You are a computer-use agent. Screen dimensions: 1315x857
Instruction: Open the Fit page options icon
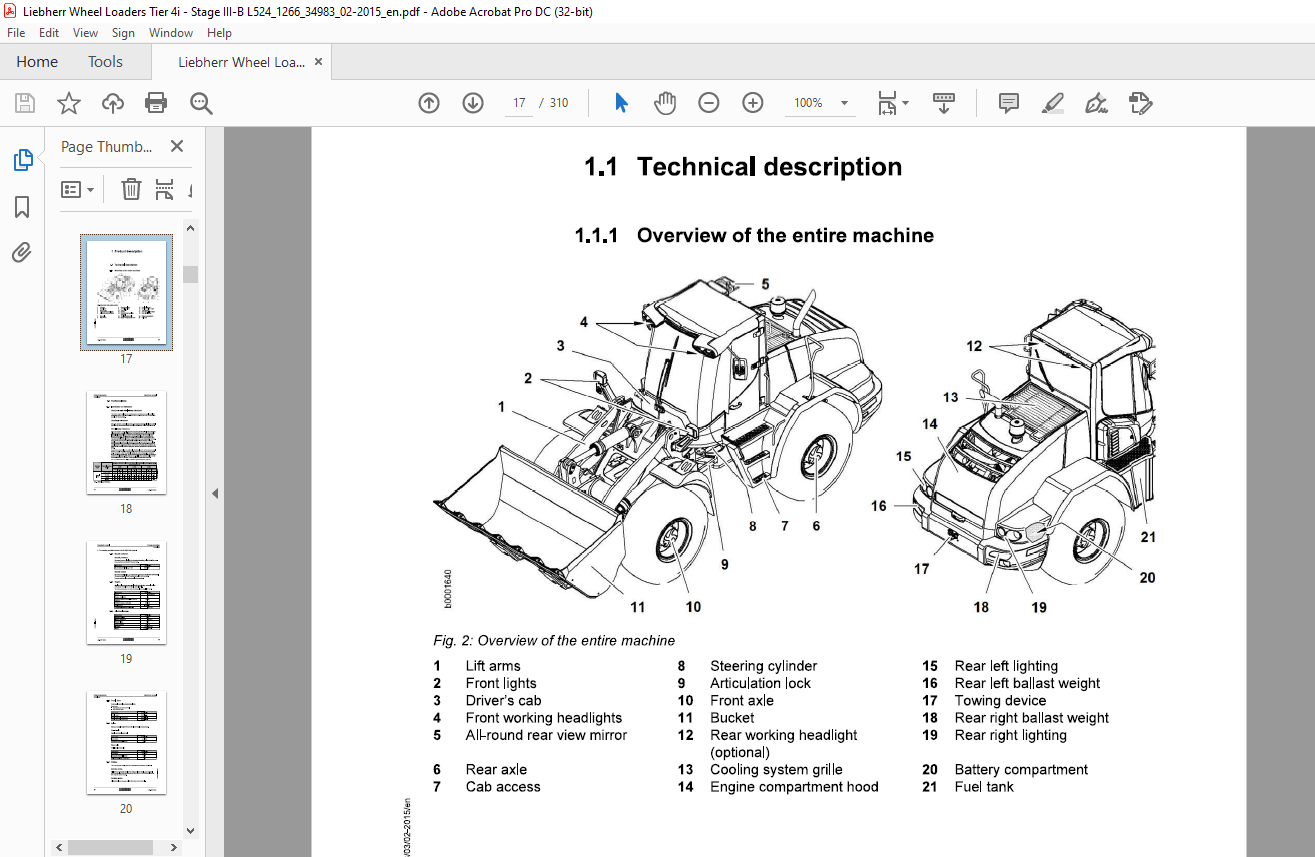coord(887,103)
